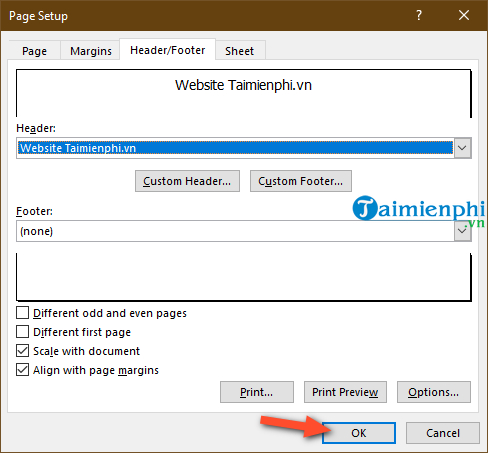488x453 pixels.
Task: Uncheck Scale with document
Action: (x=22, y=351)
